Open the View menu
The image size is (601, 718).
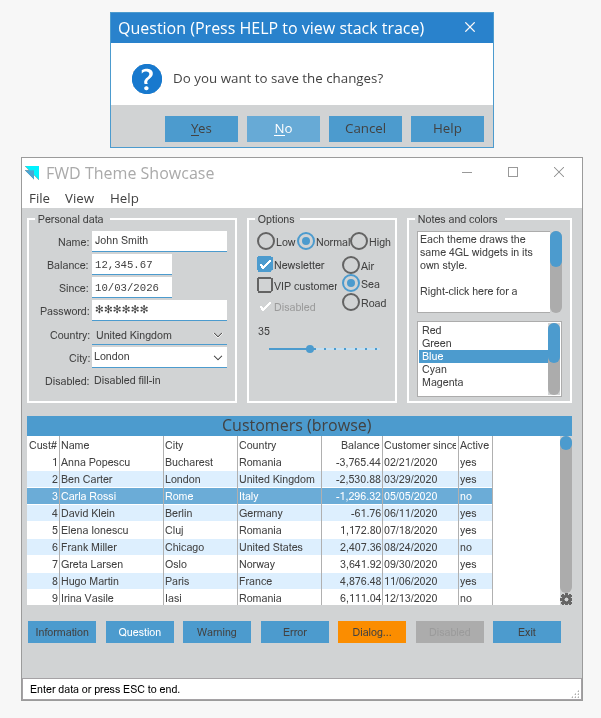79,198
